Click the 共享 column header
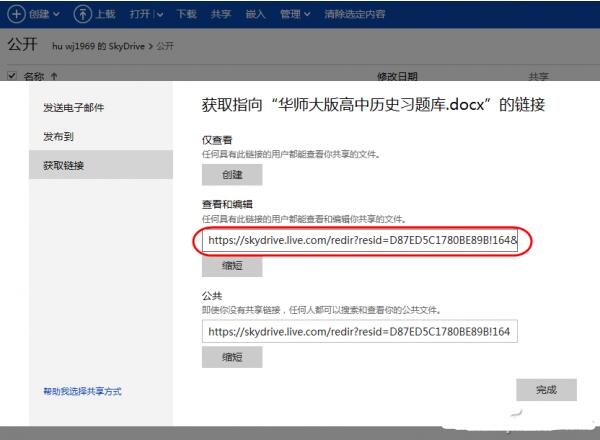The width and height of the screenshot is (600, 440). 538,77
